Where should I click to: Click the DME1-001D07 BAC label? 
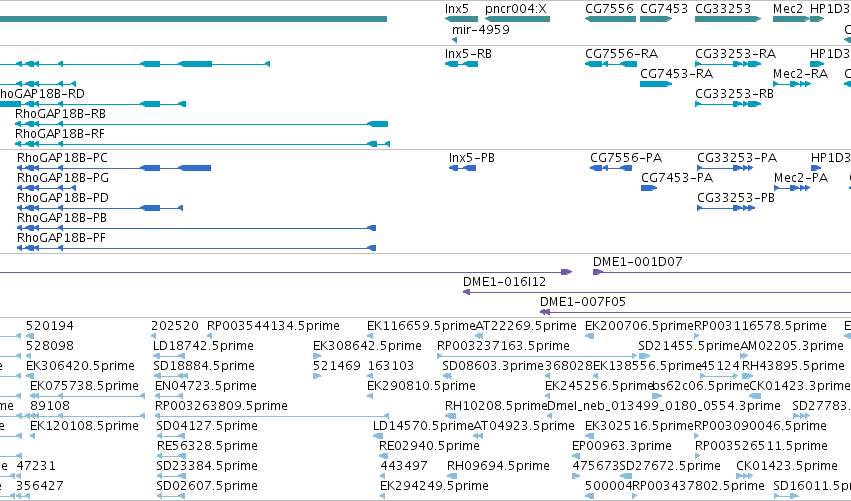(638, 262)
